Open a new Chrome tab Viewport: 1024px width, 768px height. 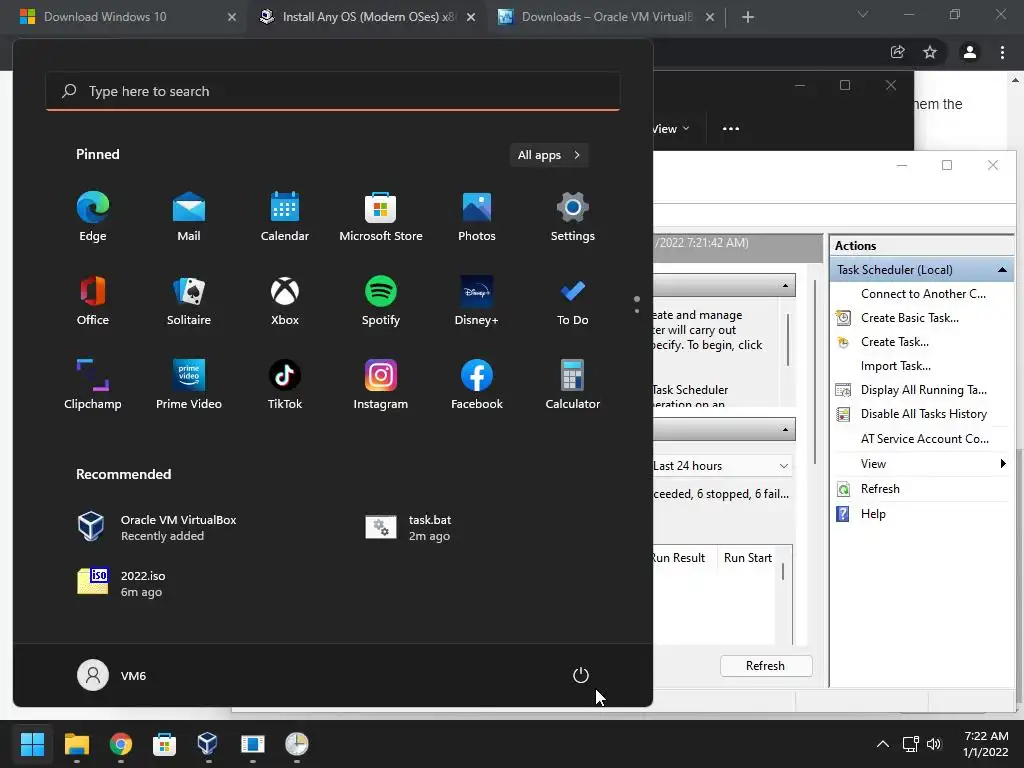748,17
